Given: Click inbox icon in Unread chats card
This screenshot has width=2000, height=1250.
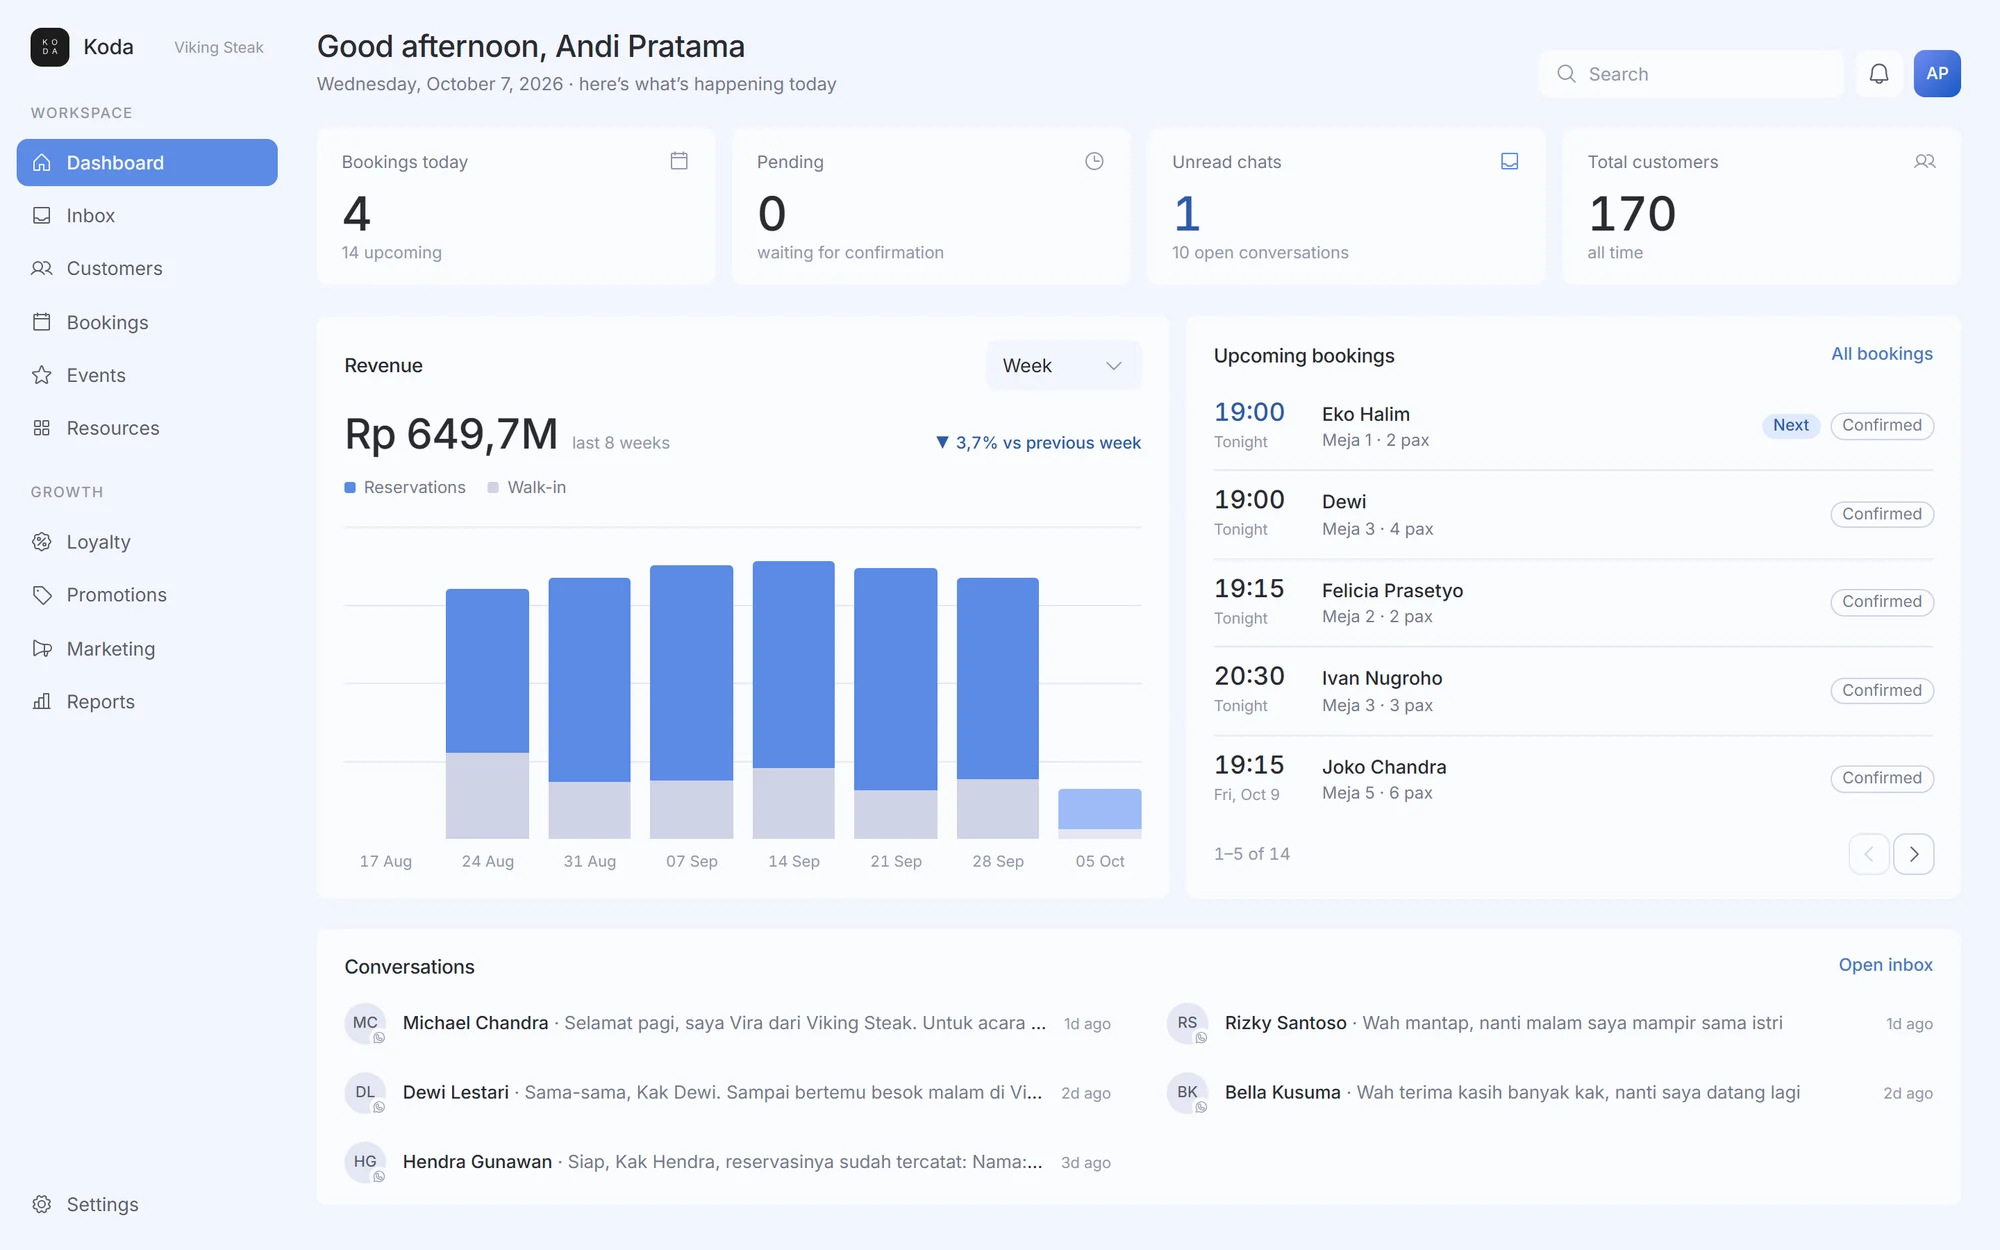Looking at the screenshot, I should [x=1510, y=161].
